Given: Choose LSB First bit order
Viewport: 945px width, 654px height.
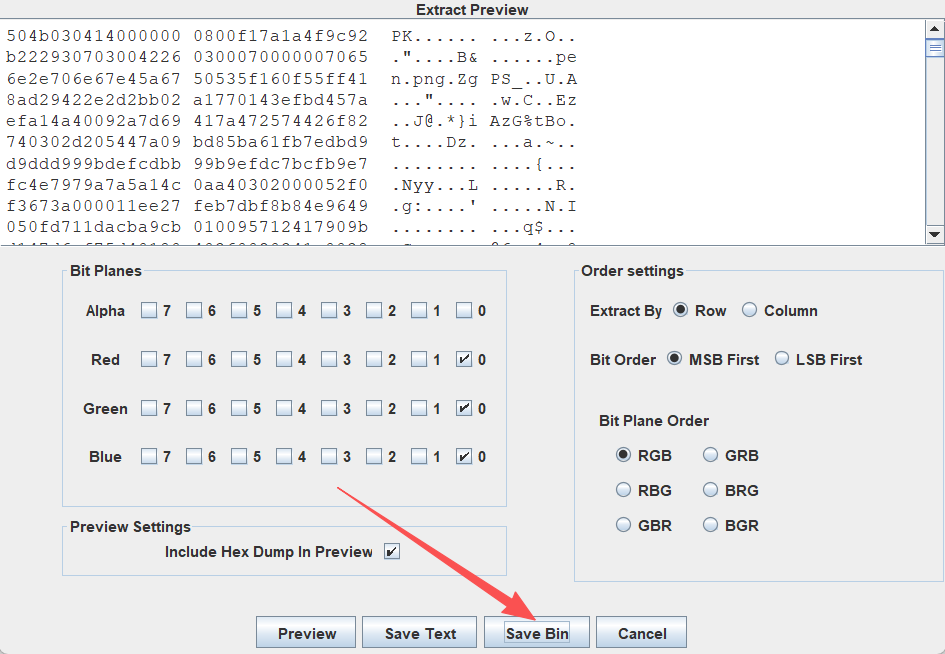Looking at the screenshot, I should (781, 359).
